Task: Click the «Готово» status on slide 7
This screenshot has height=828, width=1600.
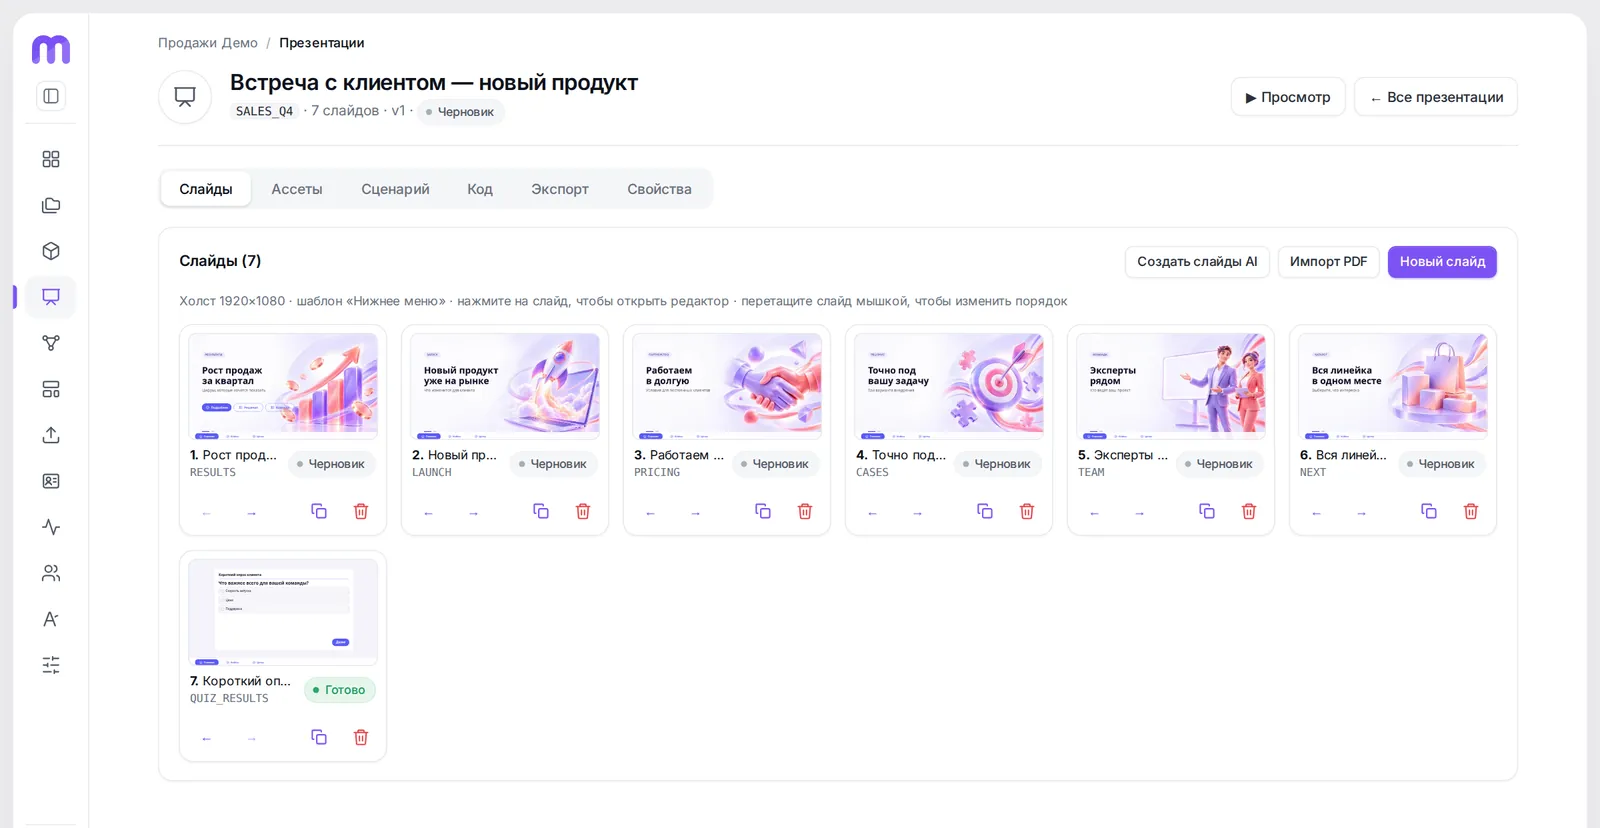Action: coord(340,690)
